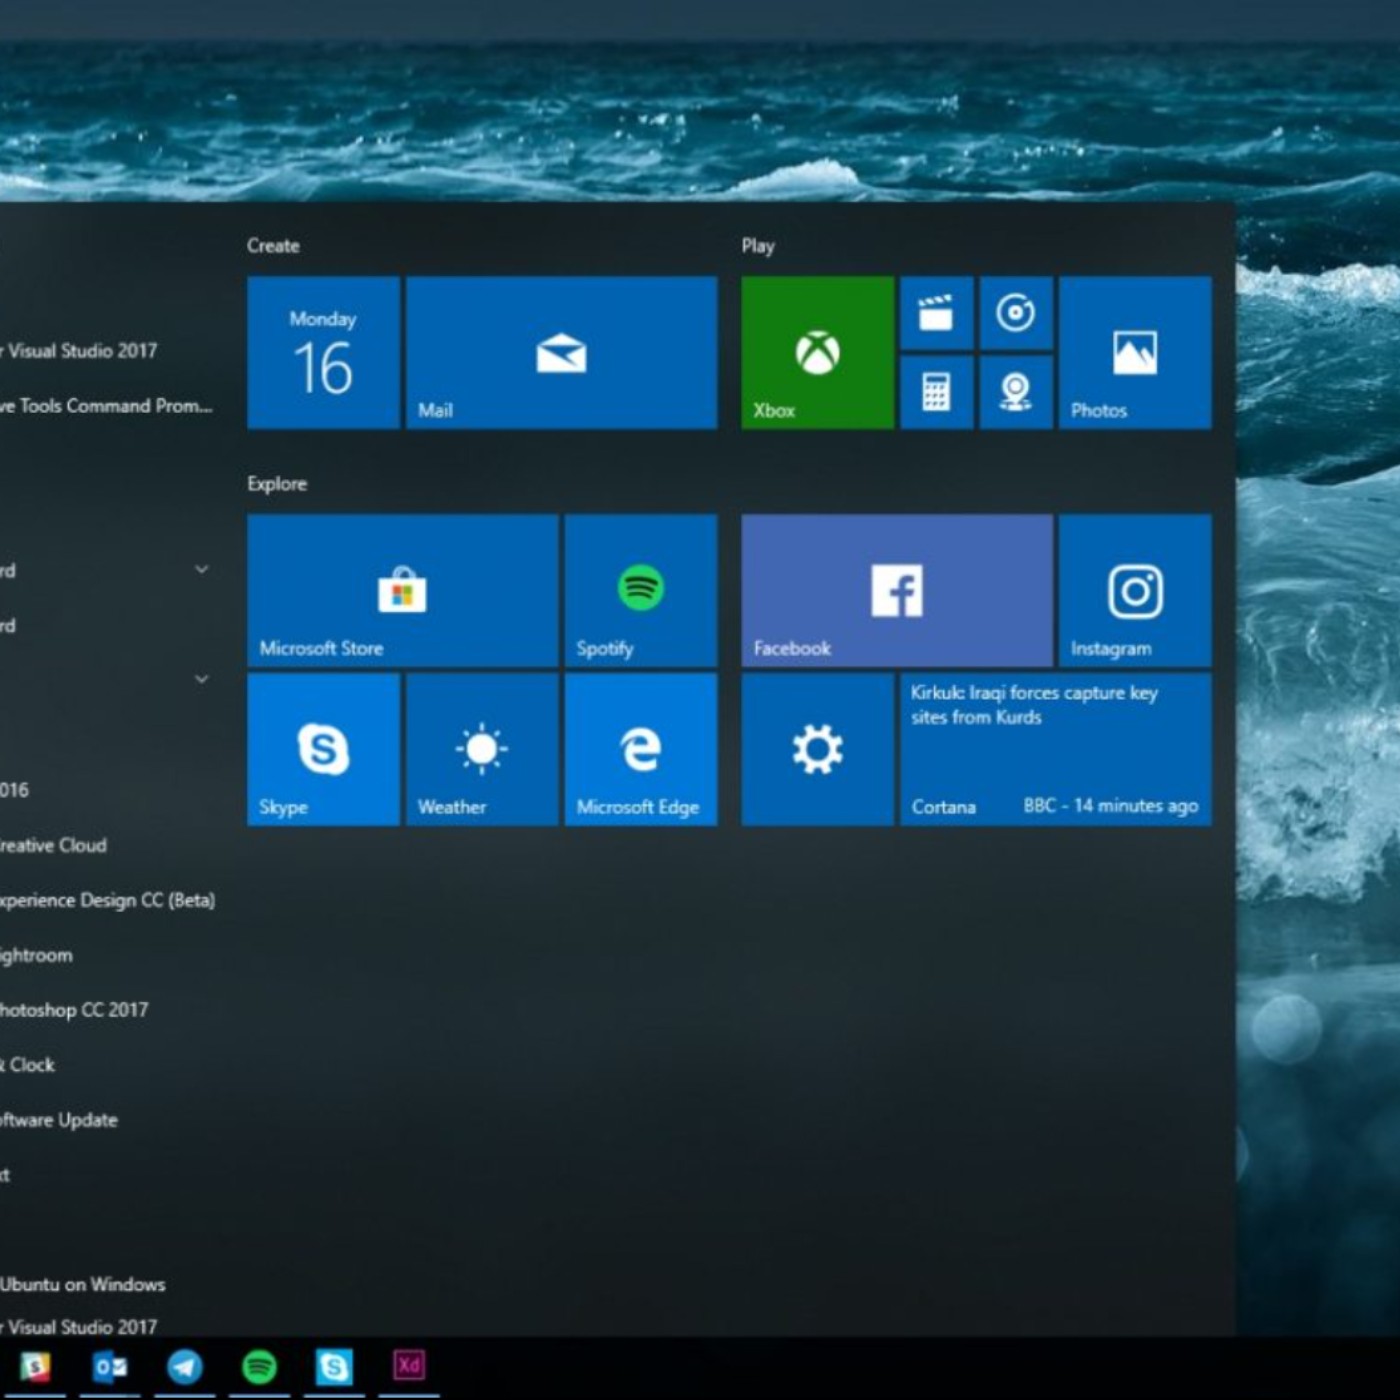This screenshot has width=1400, height=1400.
Task: Open Adobe XD from the taskbar
Action: point(408,1366)
